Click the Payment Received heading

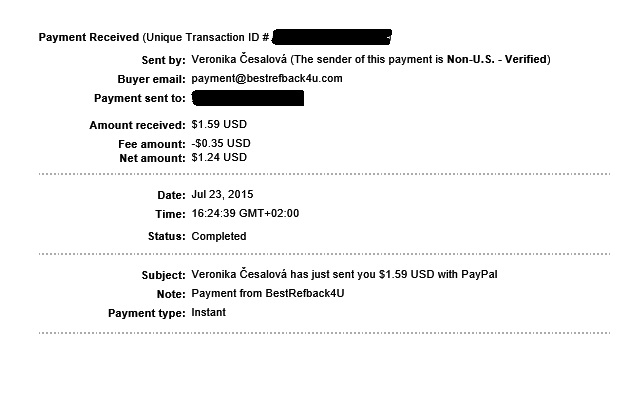tap(89, 38)
